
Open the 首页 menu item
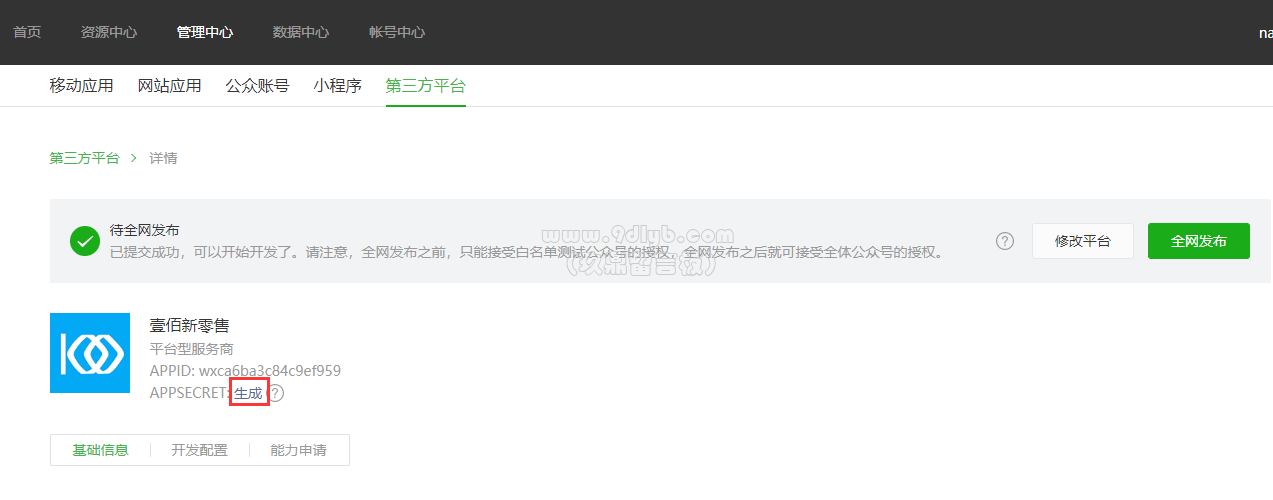(27, 32)
